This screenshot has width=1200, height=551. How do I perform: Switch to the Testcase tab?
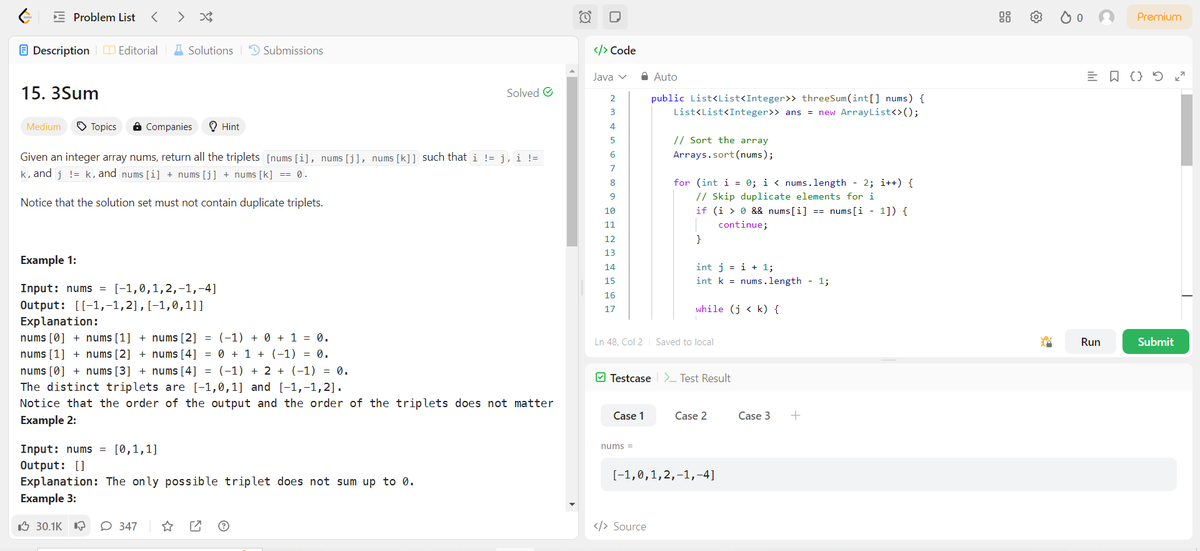tap(622, 378)
